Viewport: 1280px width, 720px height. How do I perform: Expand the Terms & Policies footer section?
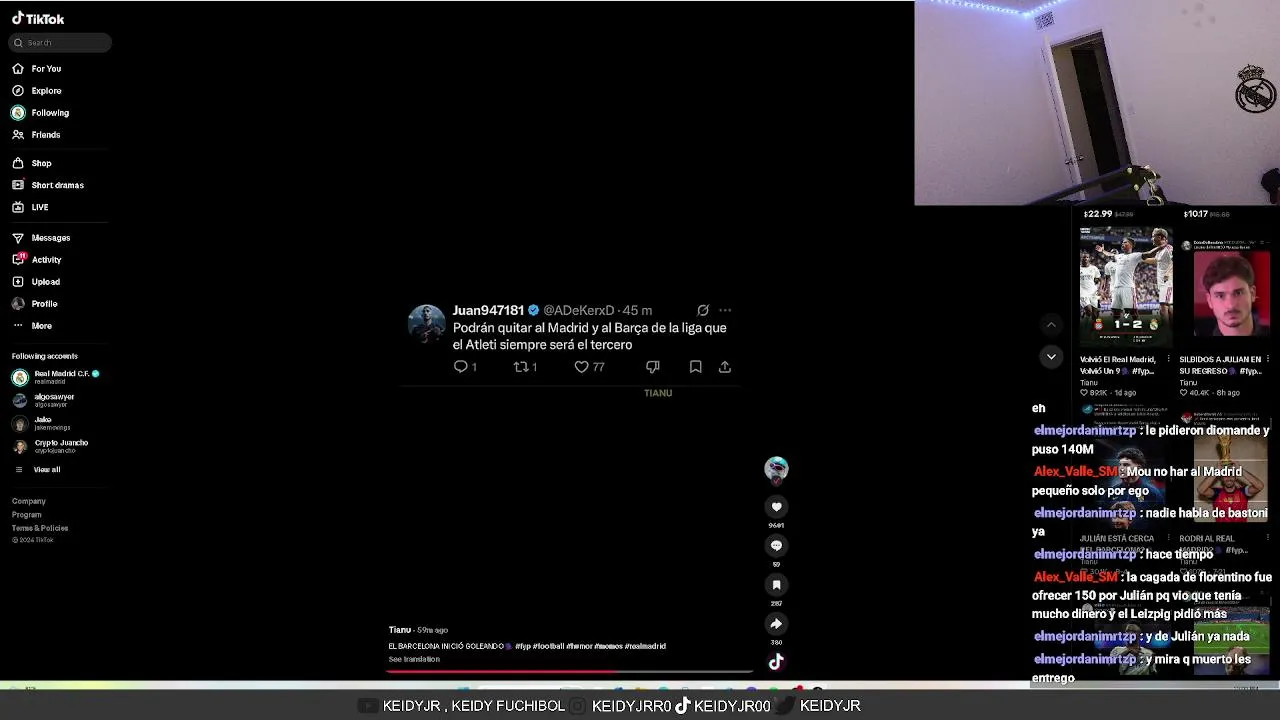[x=40, y=528]
